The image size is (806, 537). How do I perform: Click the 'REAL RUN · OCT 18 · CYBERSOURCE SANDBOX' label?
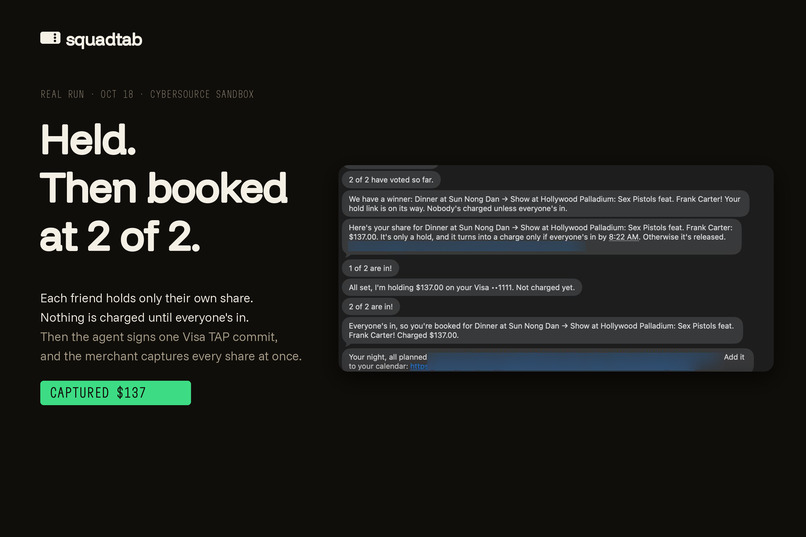[x=147, y=94]
